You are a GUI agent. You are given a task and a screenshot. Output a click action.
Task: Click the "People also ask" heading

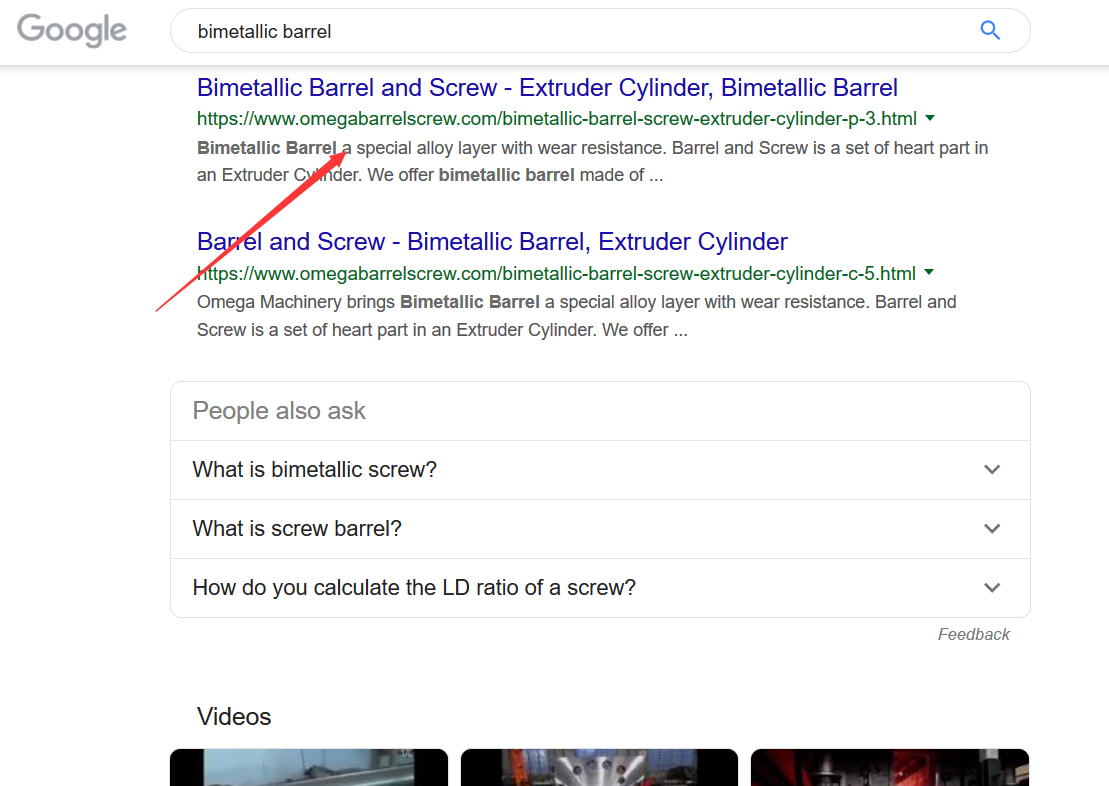[x=279, y=410]
